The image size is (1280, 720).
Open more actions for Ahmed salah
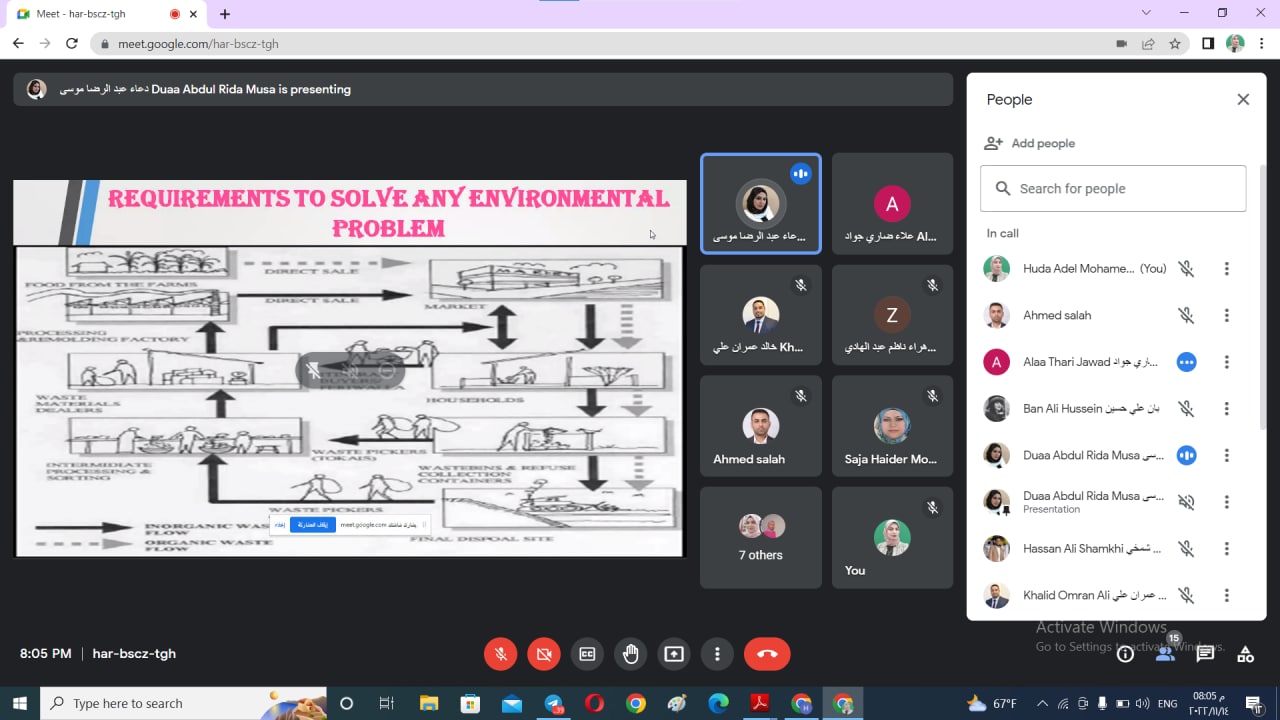(1226, 315)
